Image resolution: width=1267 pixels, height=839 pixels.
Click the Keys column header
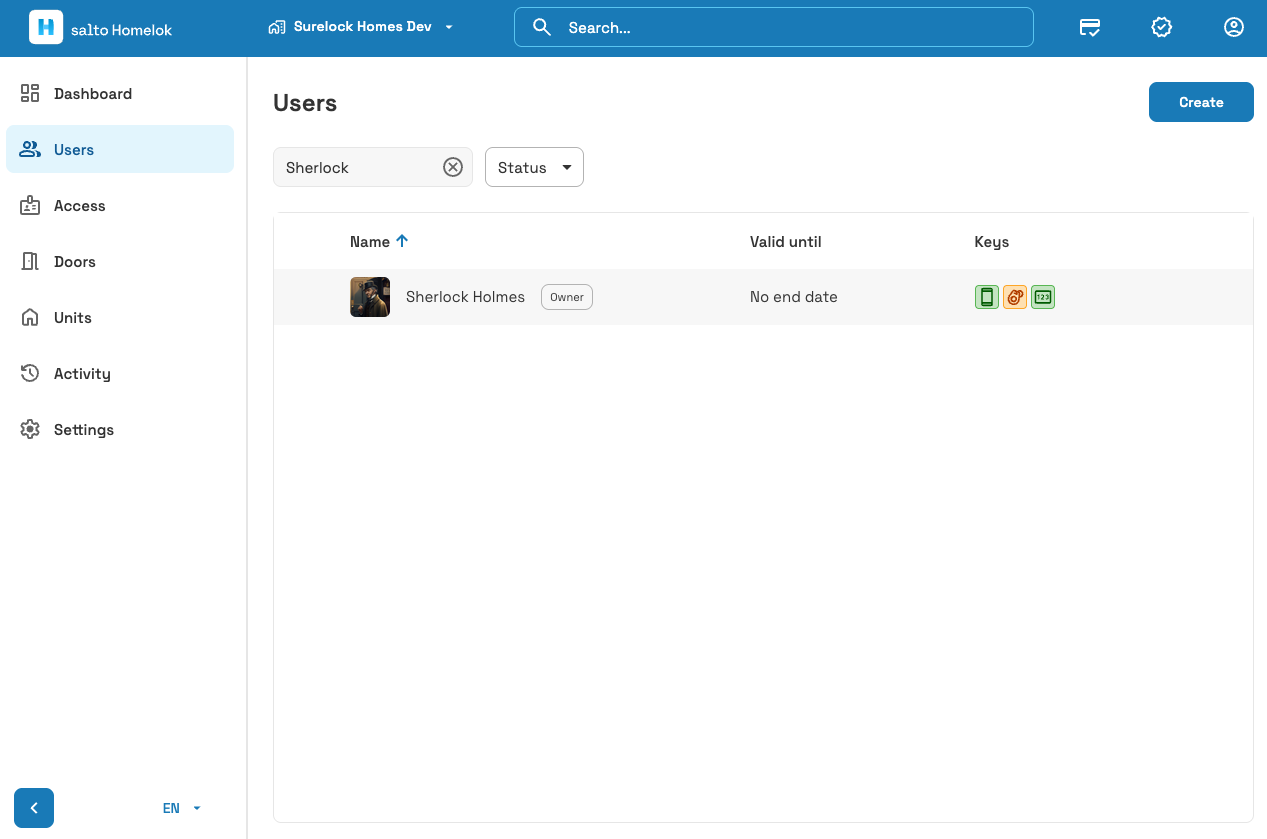[992, 242]
